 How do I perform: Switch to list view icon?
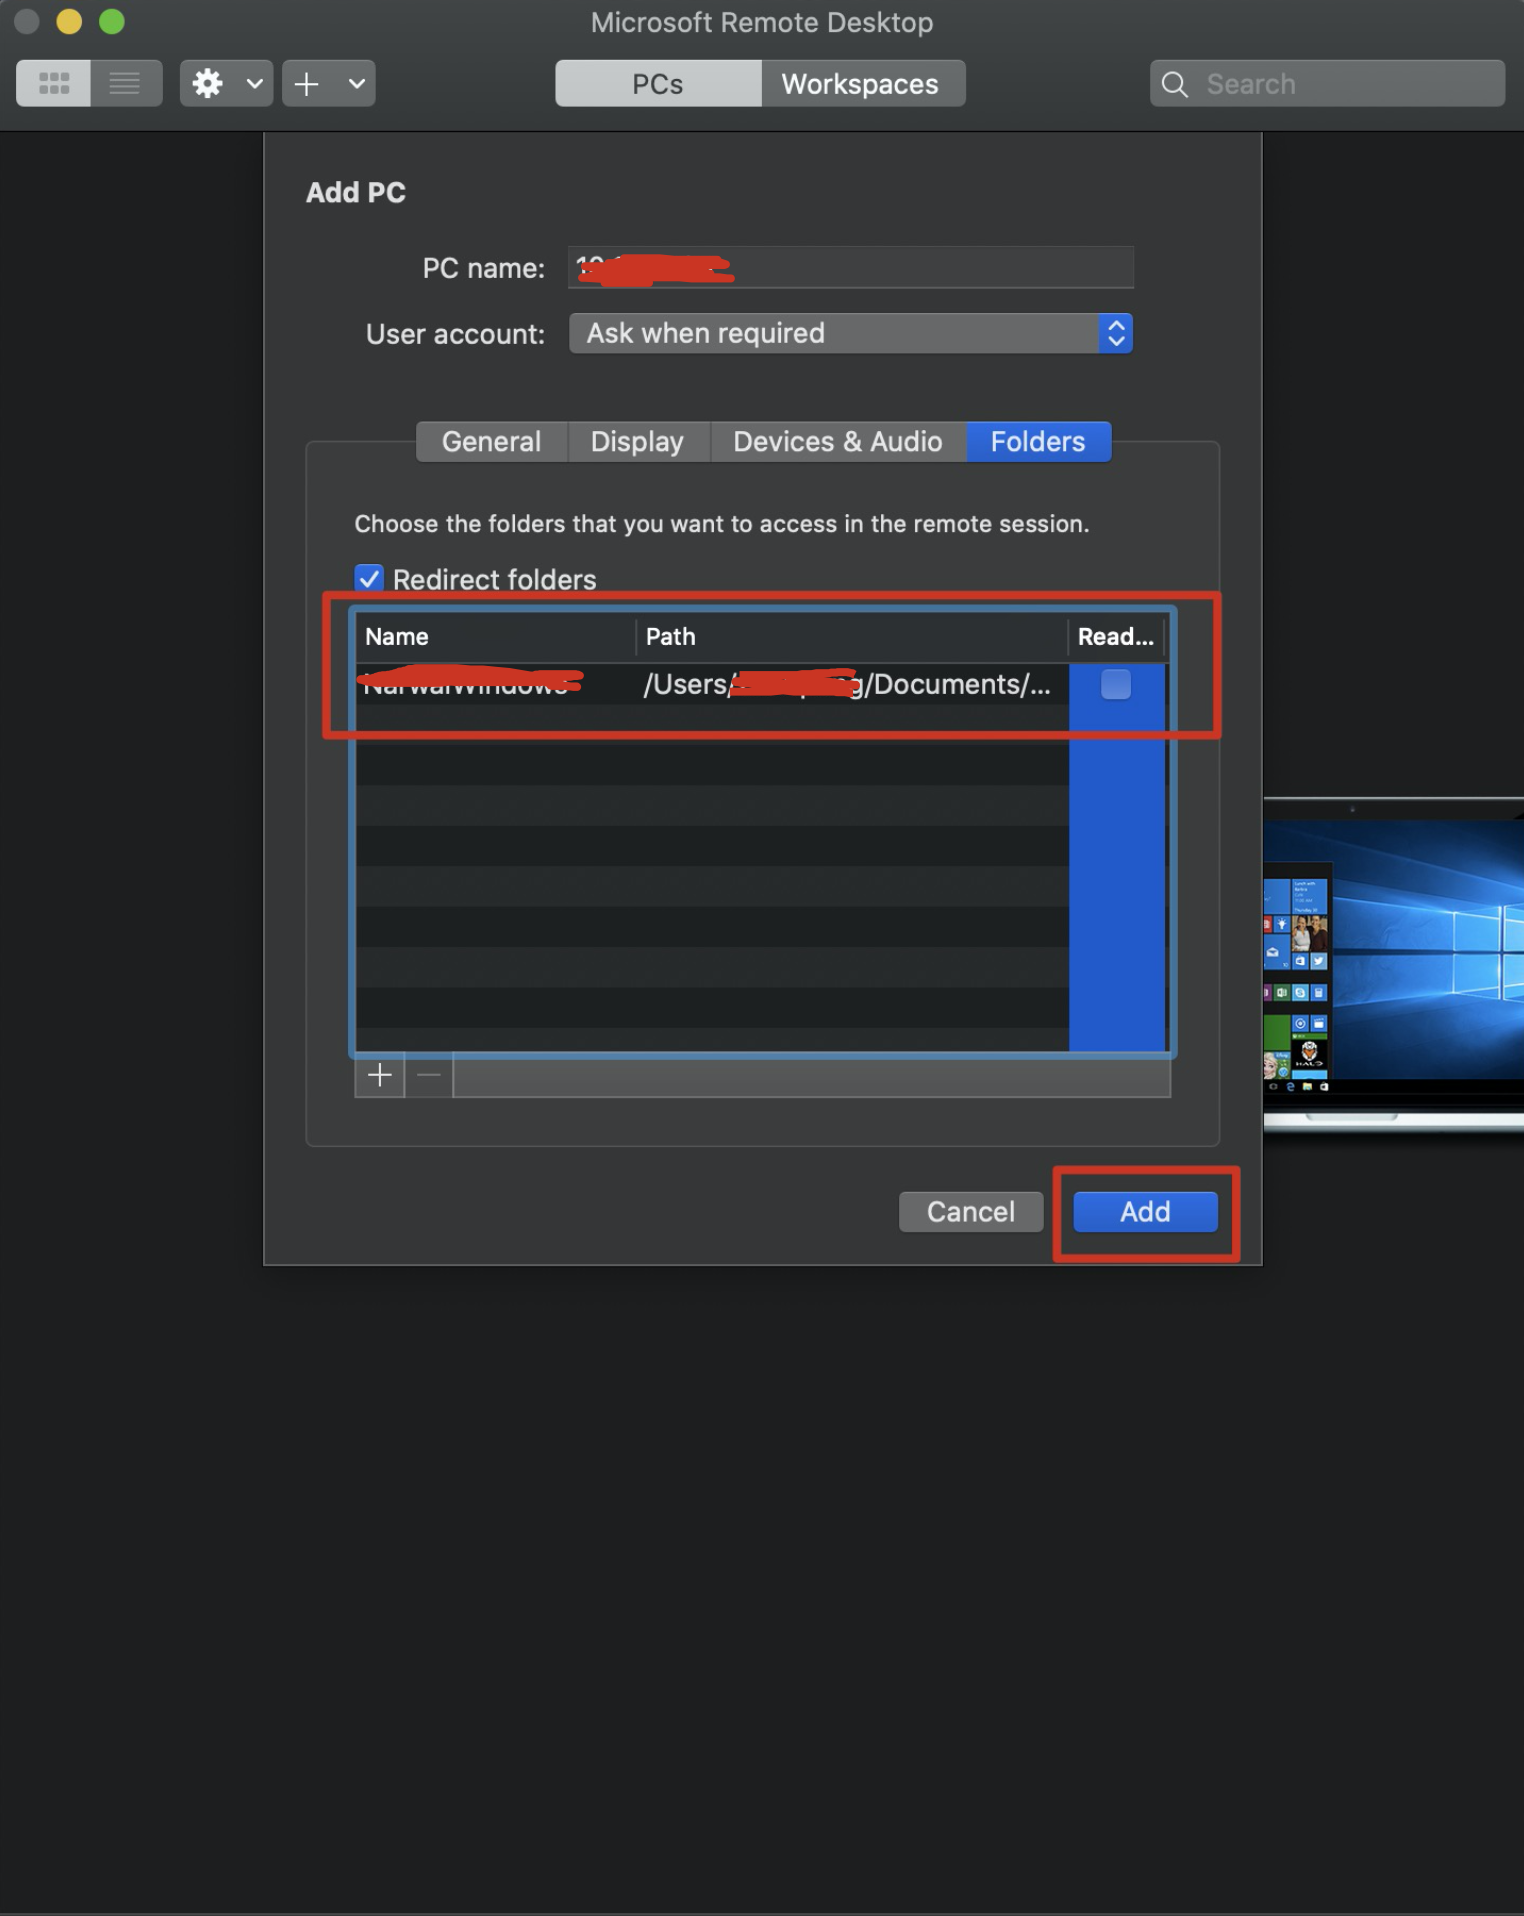[x=126, y=83]
